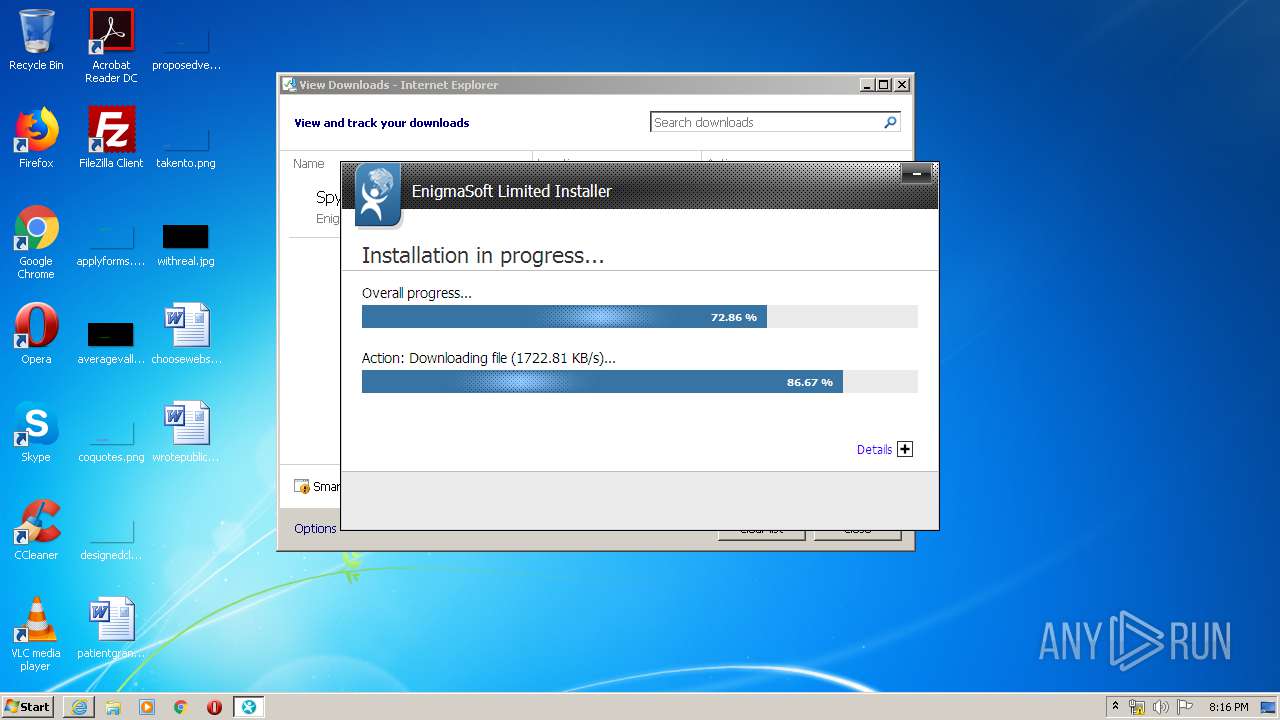Viewport: 1280px width, 720px height.
Task: Open the Chrome taskbar icon
Action: click(x=181, y=707)
